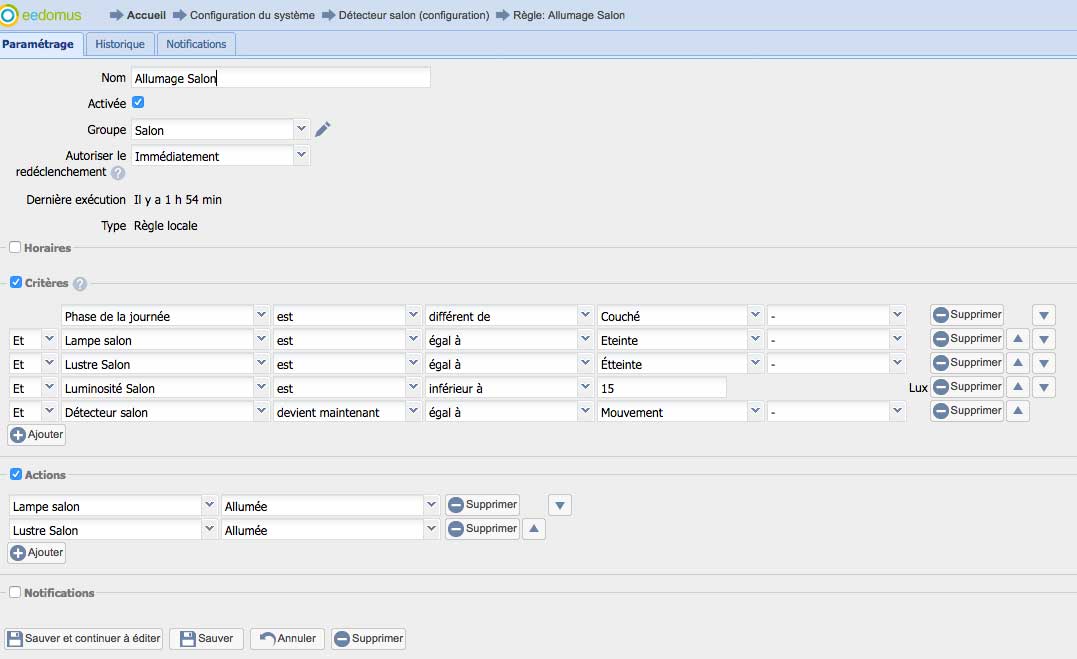
Task: Uncheck the Critères section checkbox
Action: [x=16, y=282]
